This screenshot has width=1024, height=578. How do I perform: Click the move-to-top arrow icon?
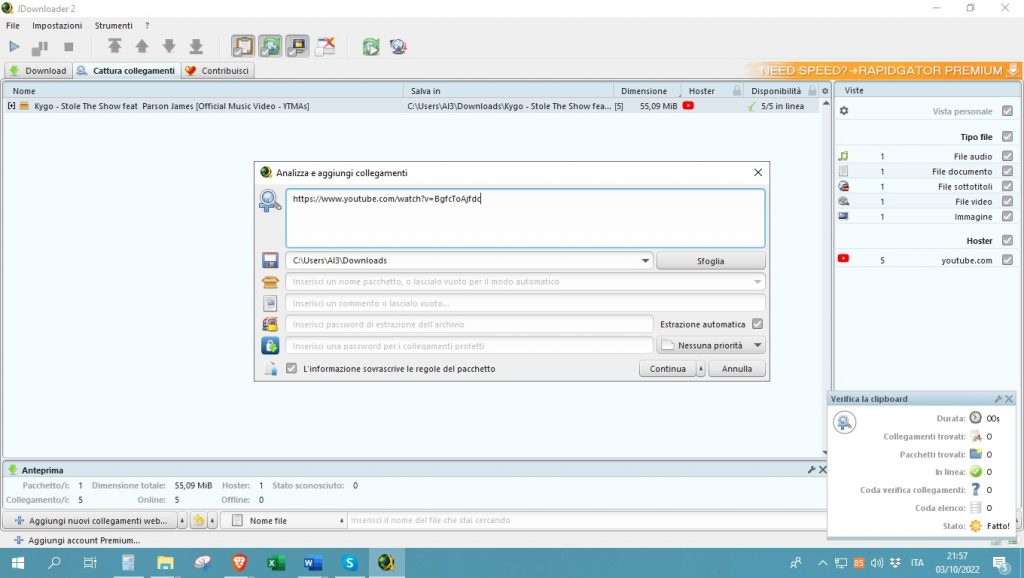[115, 46]
